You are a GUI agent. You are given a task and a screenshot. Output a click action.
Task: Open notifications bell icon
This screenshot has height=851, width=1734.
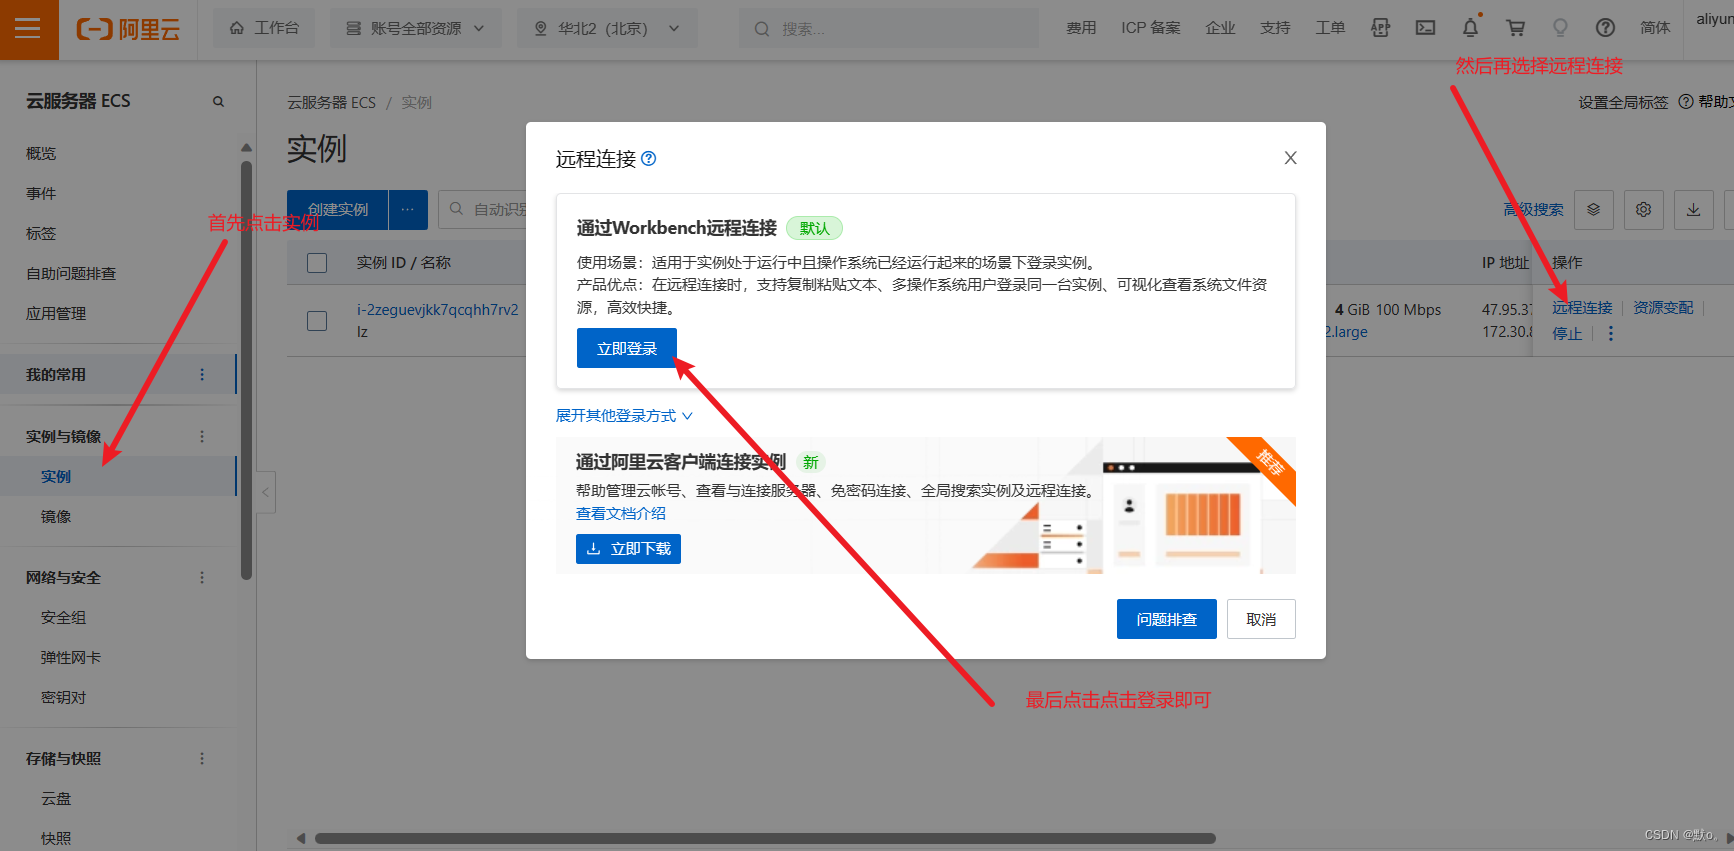point(1470,28)
